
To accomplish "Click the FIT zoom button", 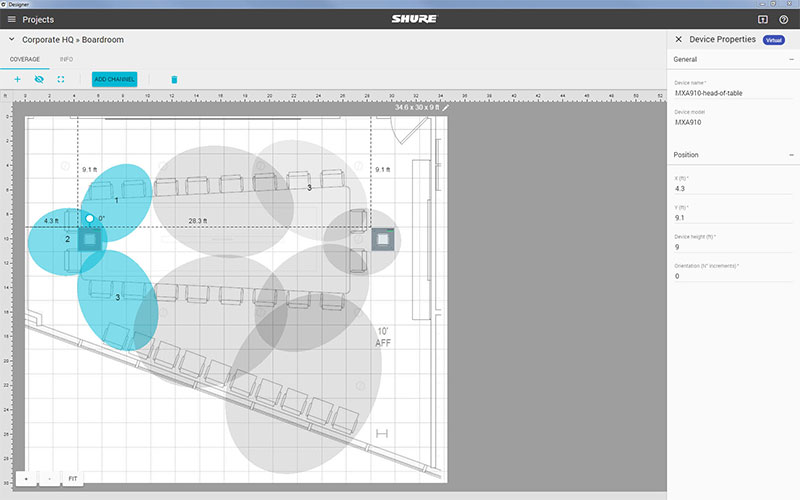I will pyautogui.click(x=72, y=479).
